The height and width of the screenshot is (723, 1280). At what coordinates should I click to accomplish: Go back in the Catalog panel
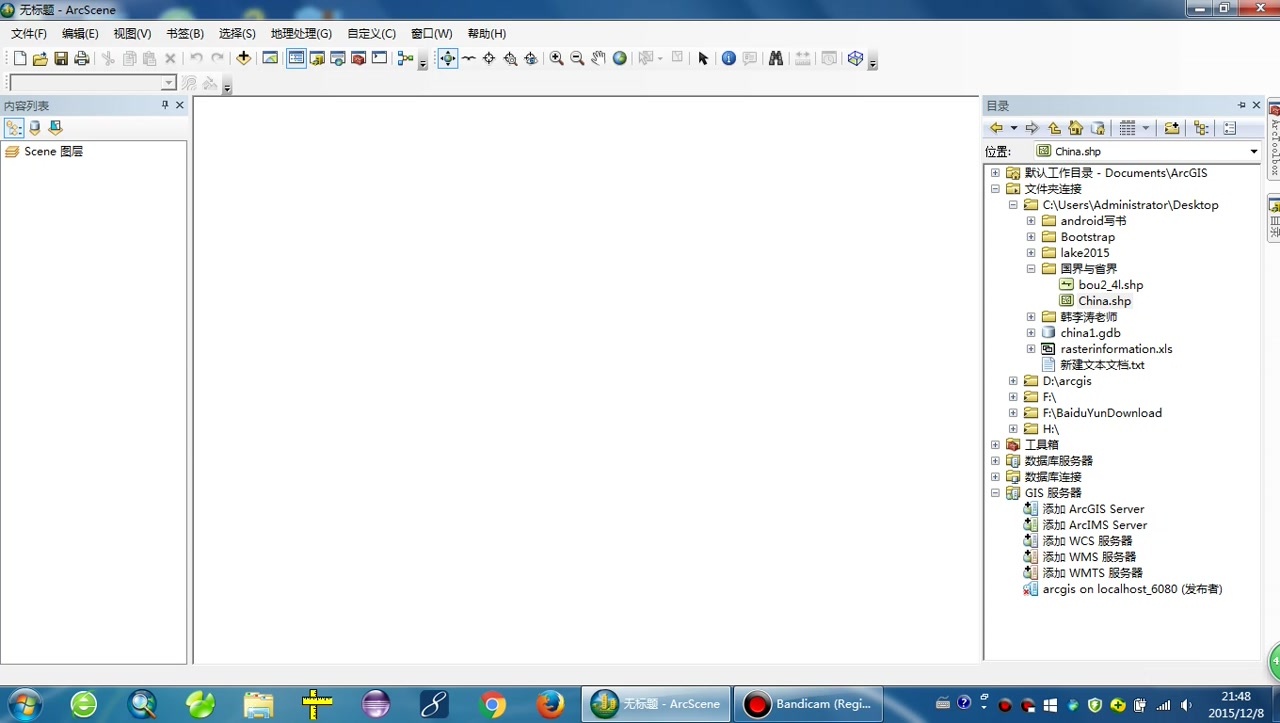tap(996, 128)
